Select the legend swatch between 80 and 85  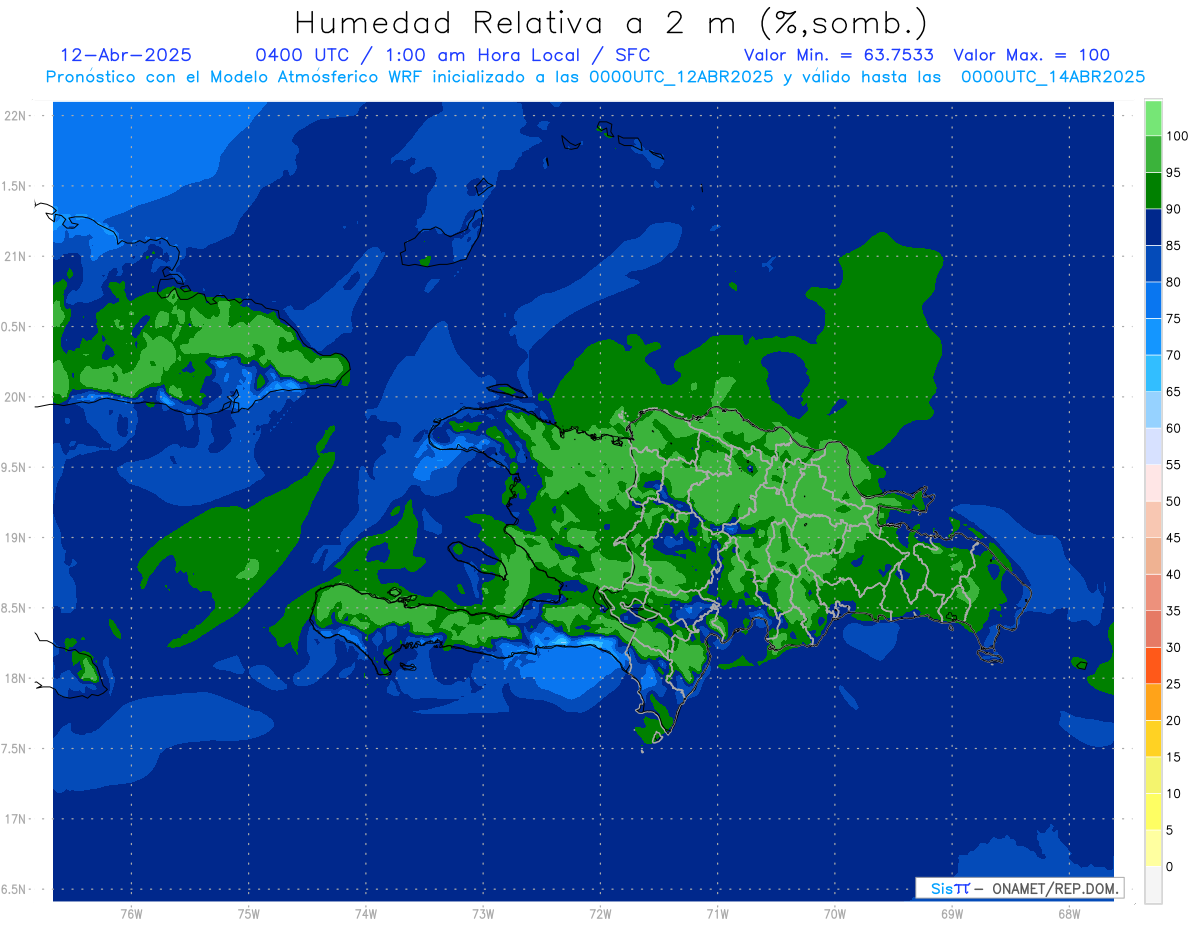1153,263
